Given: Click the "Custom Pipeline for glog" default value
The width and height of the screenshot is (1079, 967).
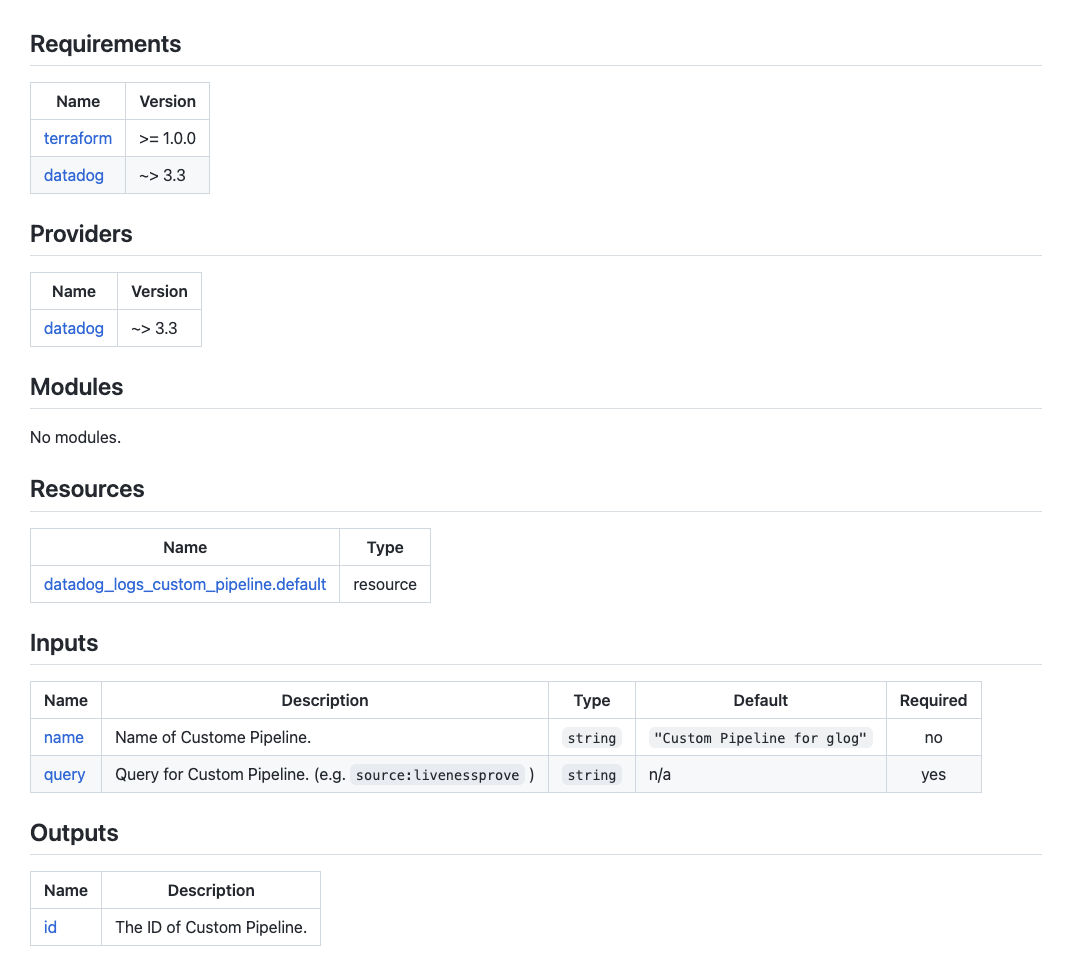Looking at the screenshot, I should [761, 738].
